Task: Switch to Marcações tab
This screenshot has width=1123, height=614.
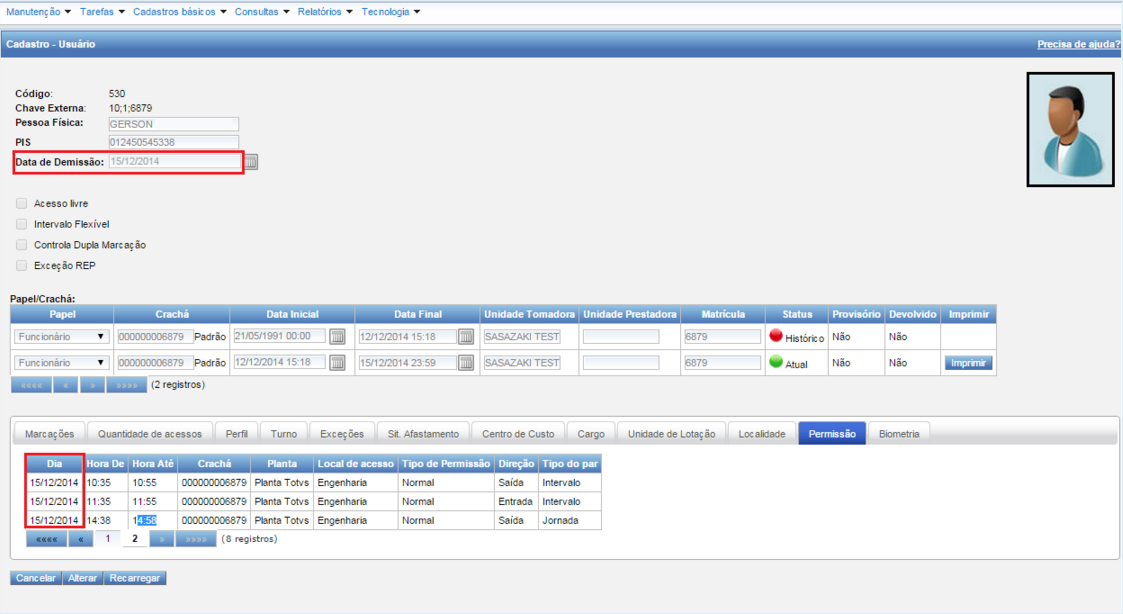Action: pyautogui.click(x=49, y=434)
